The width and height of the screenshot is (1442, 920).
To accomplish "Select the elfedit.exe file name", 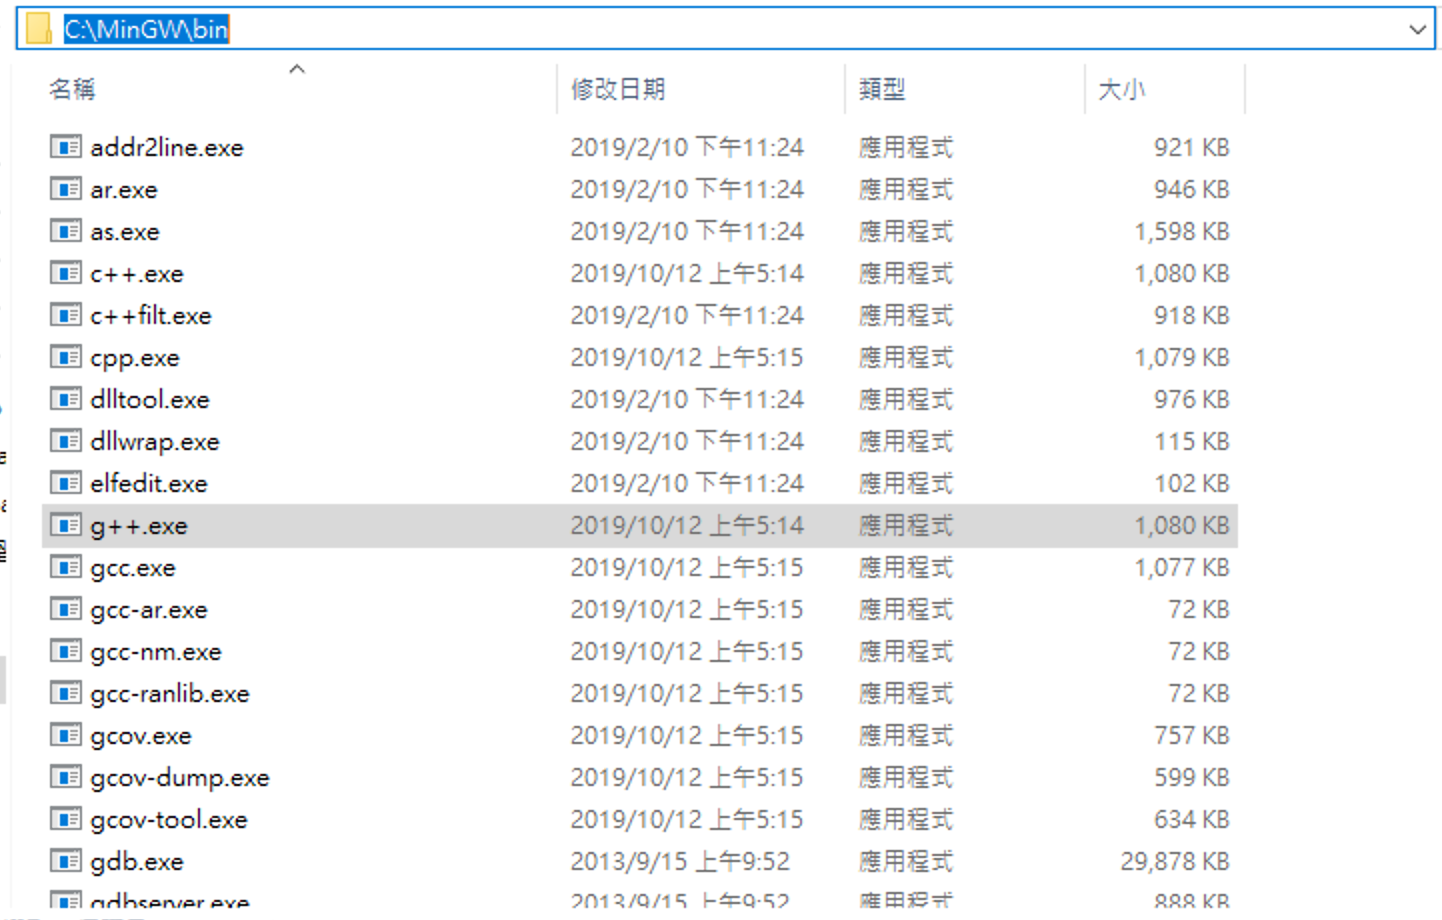I will pyautogui.click(x=149, y=483).
